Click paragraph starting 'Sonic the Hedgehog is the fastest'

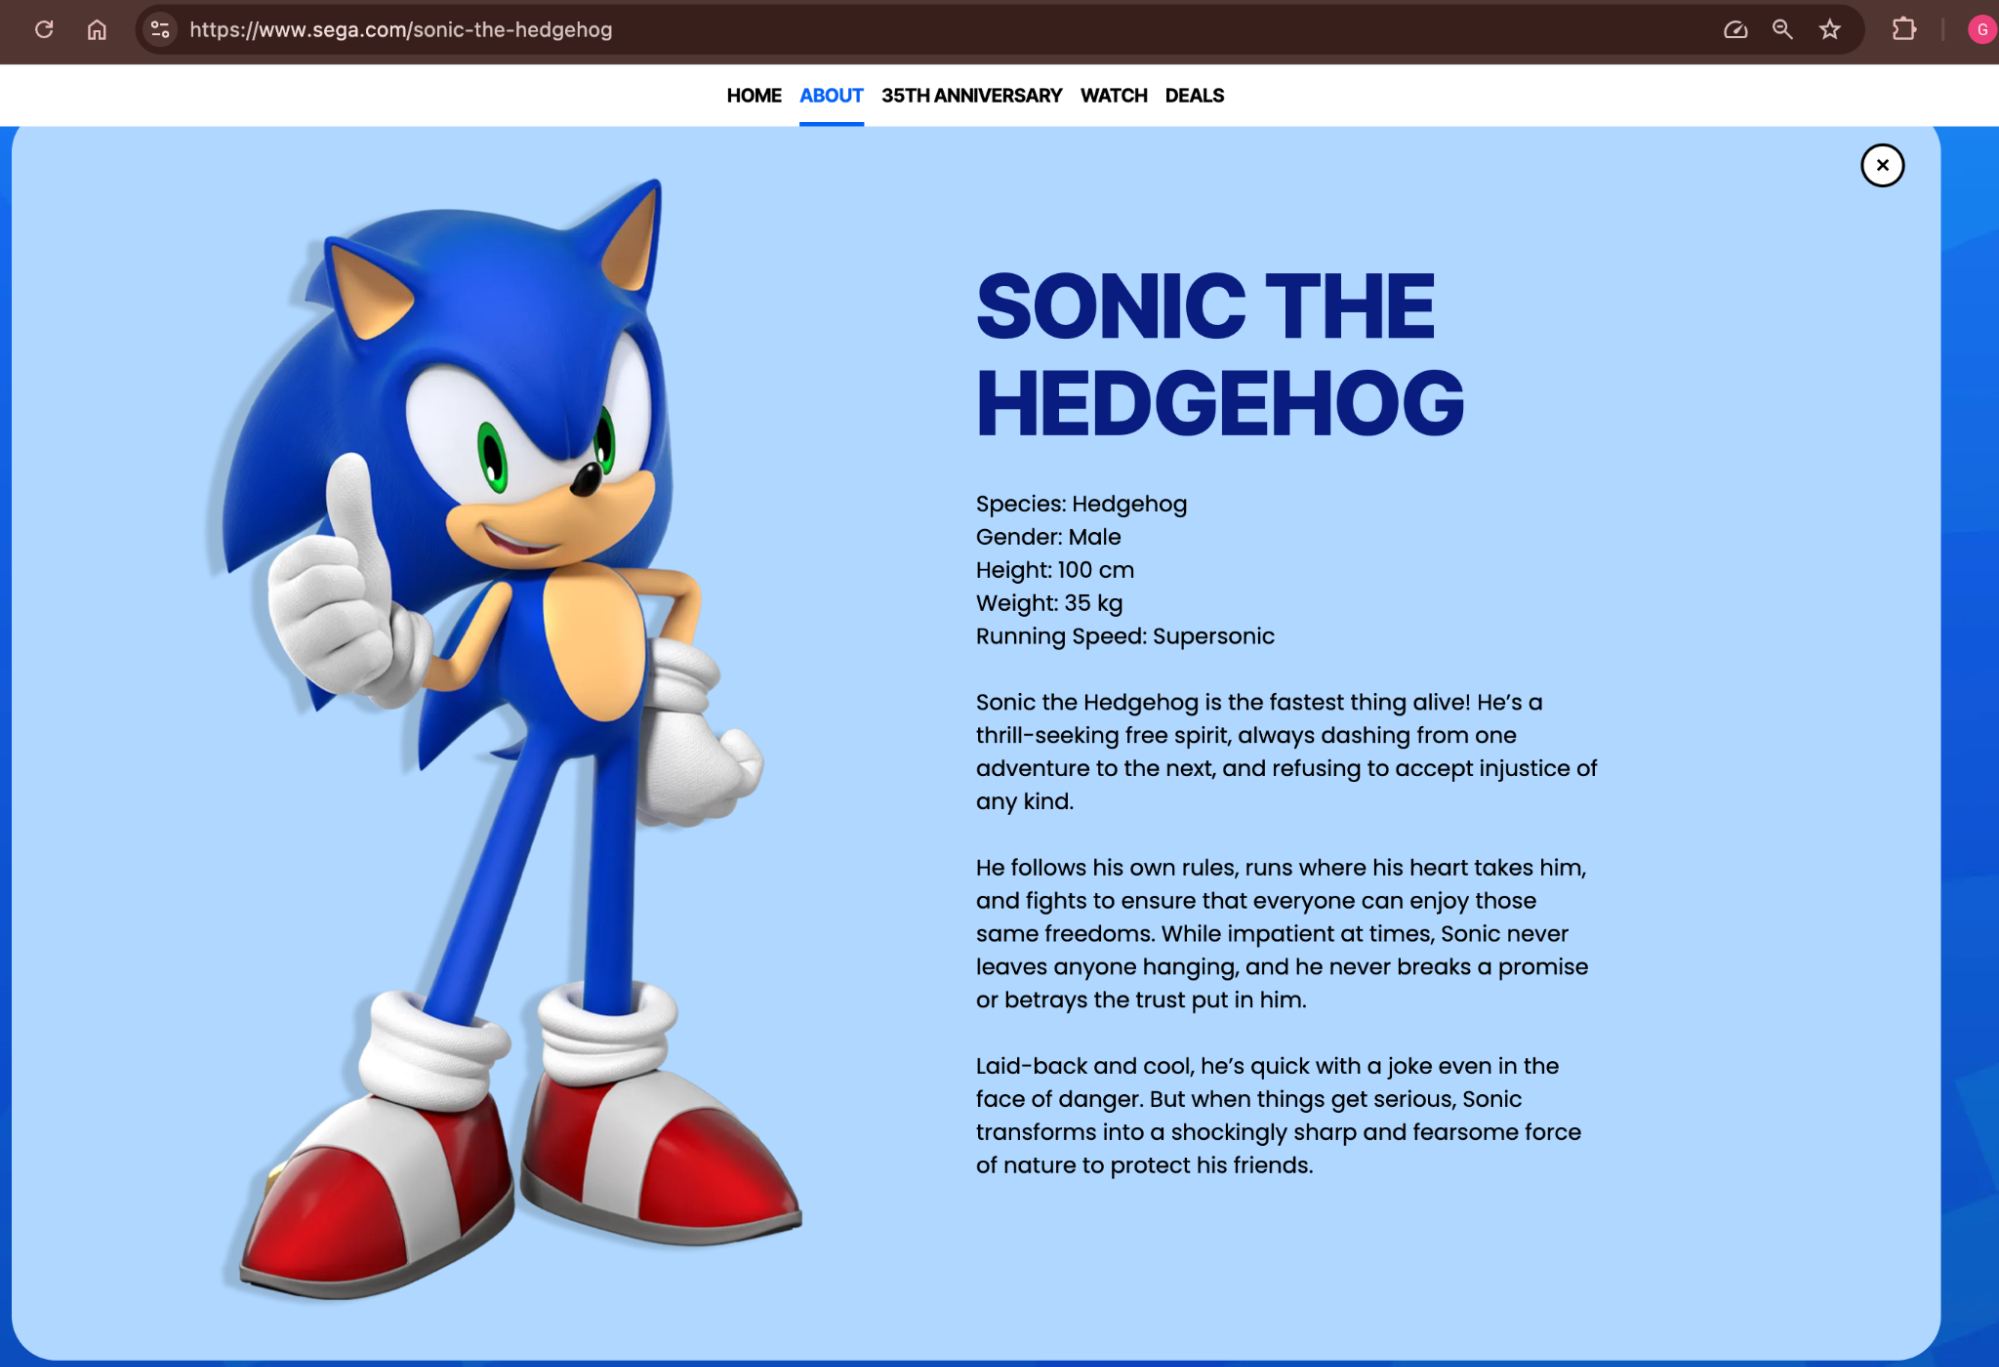click(1286, 752)
